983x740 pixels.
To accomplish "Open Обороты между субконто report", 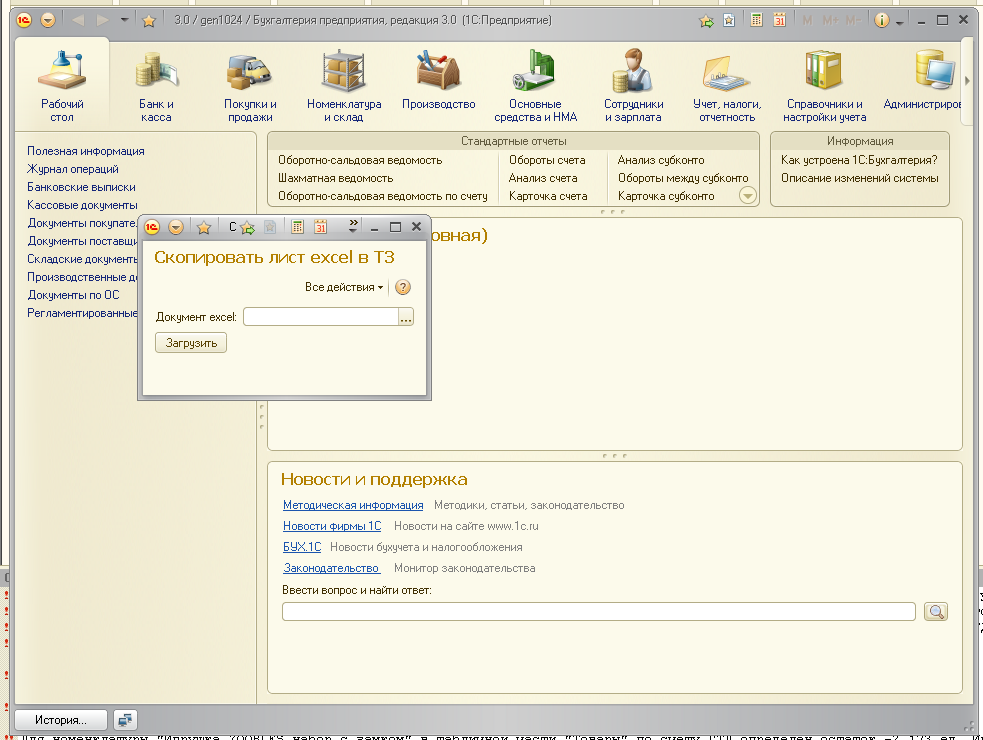I will coord(683,178).
